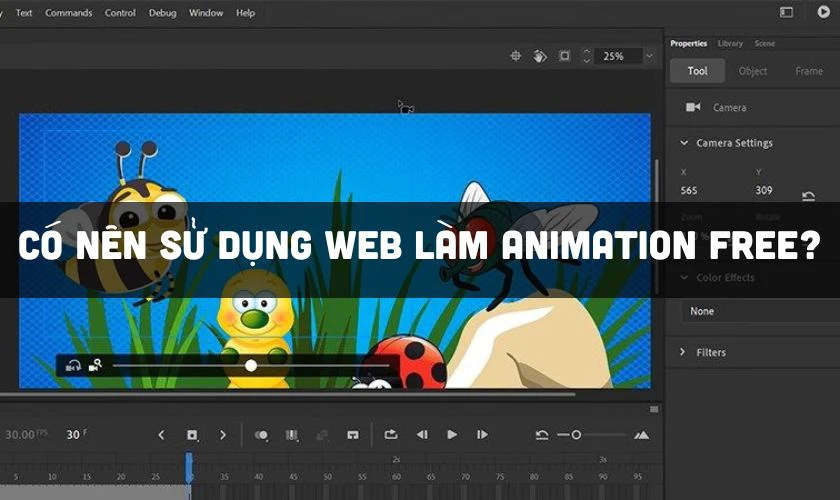Switch to the Library panel tab
The image size is (840, 500).
coord(730,43)
